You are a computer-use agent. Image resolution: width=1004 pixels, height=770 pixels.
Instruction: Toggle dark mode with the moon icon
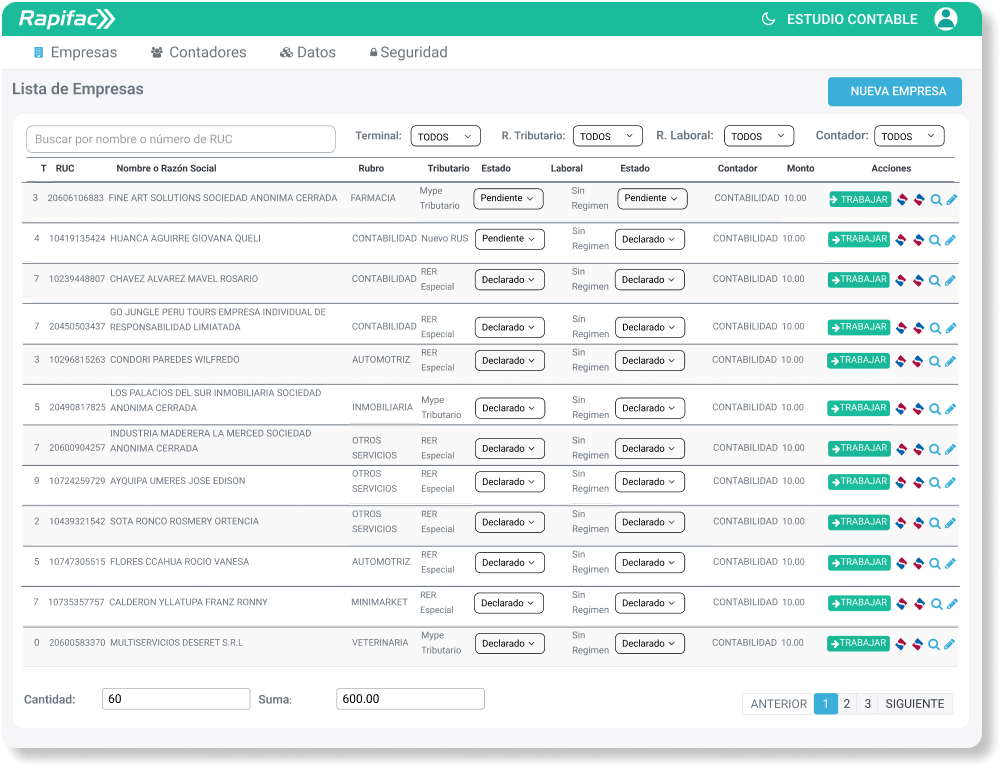pos(768,19)
